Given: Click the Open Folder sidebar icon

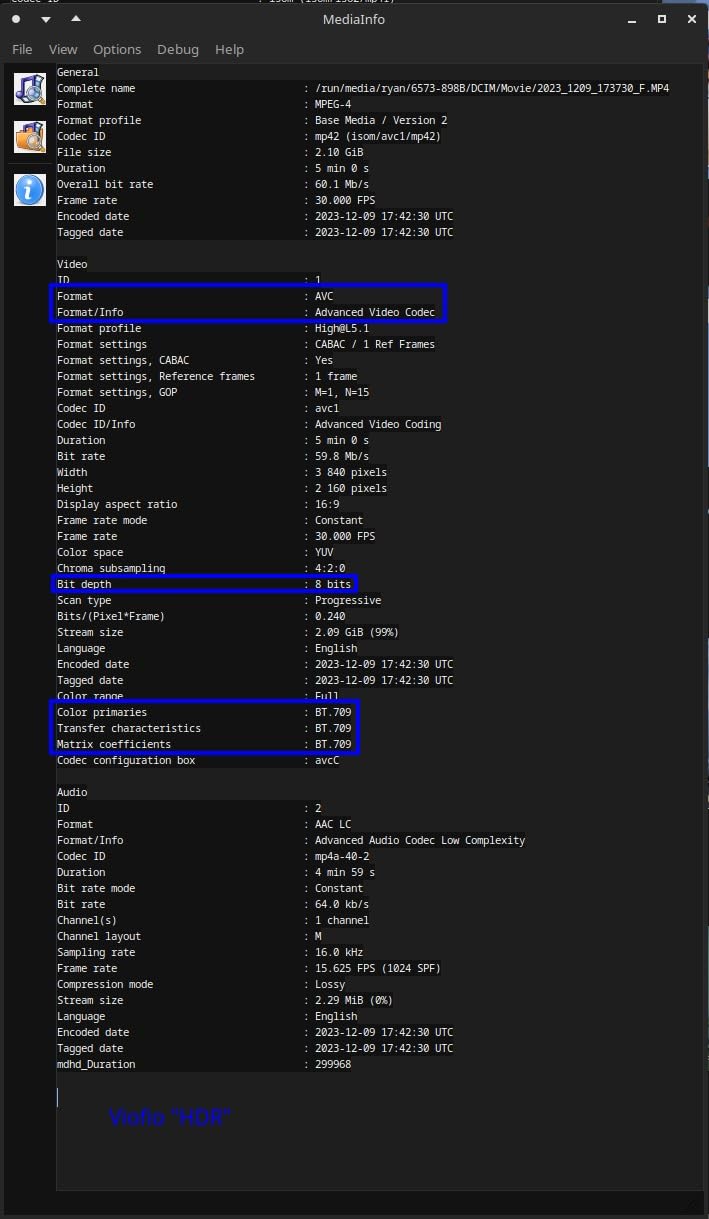Looking at the screenshot, I should pyautogui.click(x=30, y=137).
